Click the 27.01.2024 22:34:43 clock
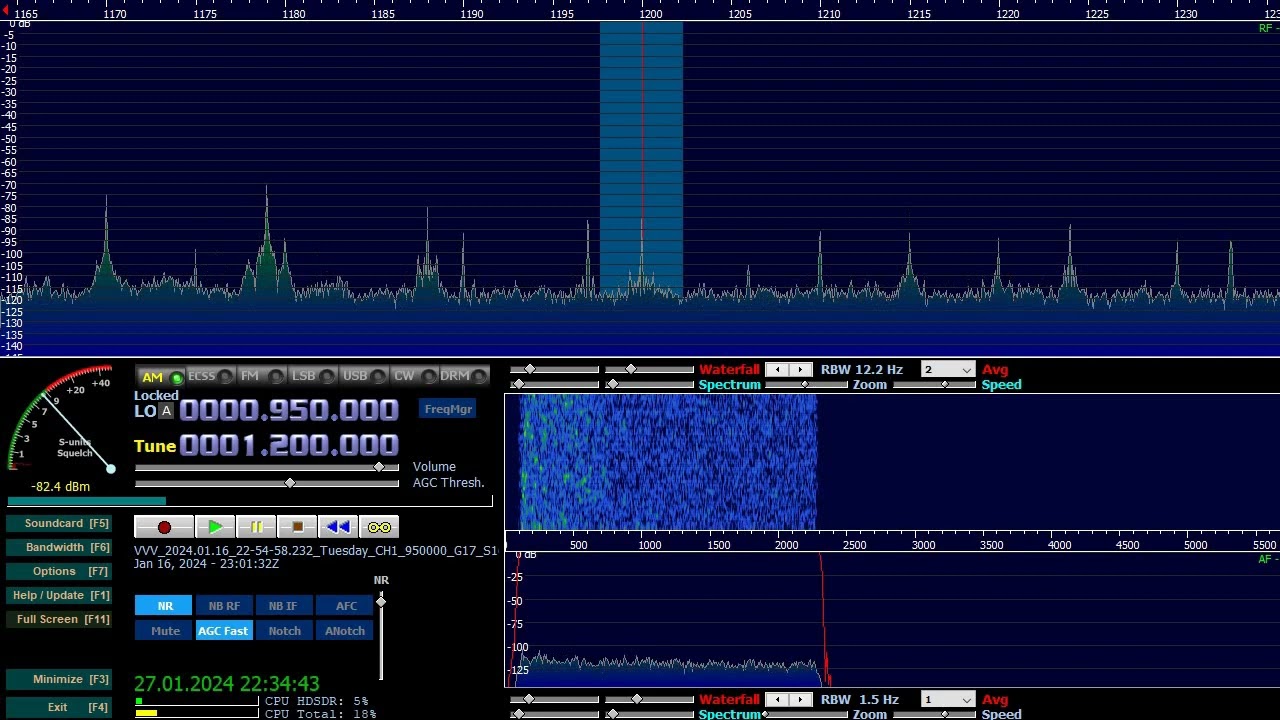 coord(227,684)
